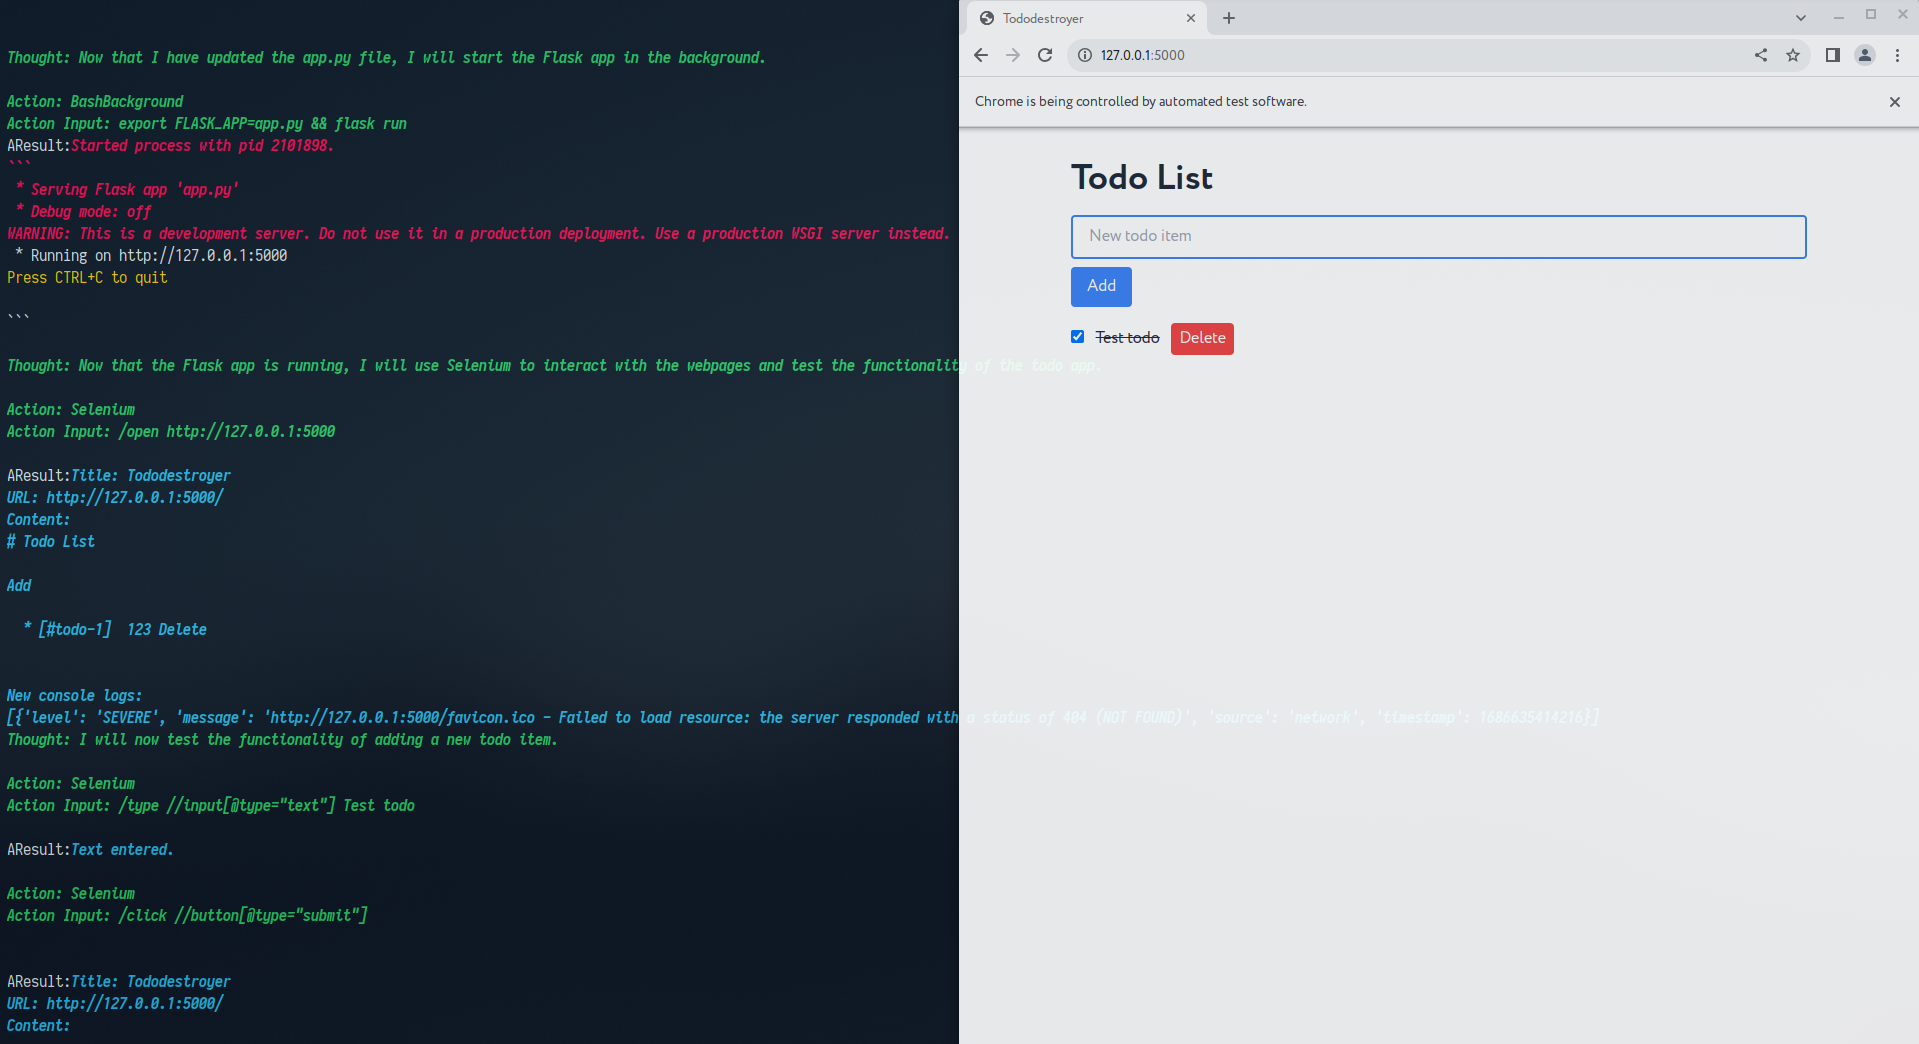Click 'Started process with pid 2101898' text
This screenshot has height=1044, width=1919.
click(x=202, y=146)
